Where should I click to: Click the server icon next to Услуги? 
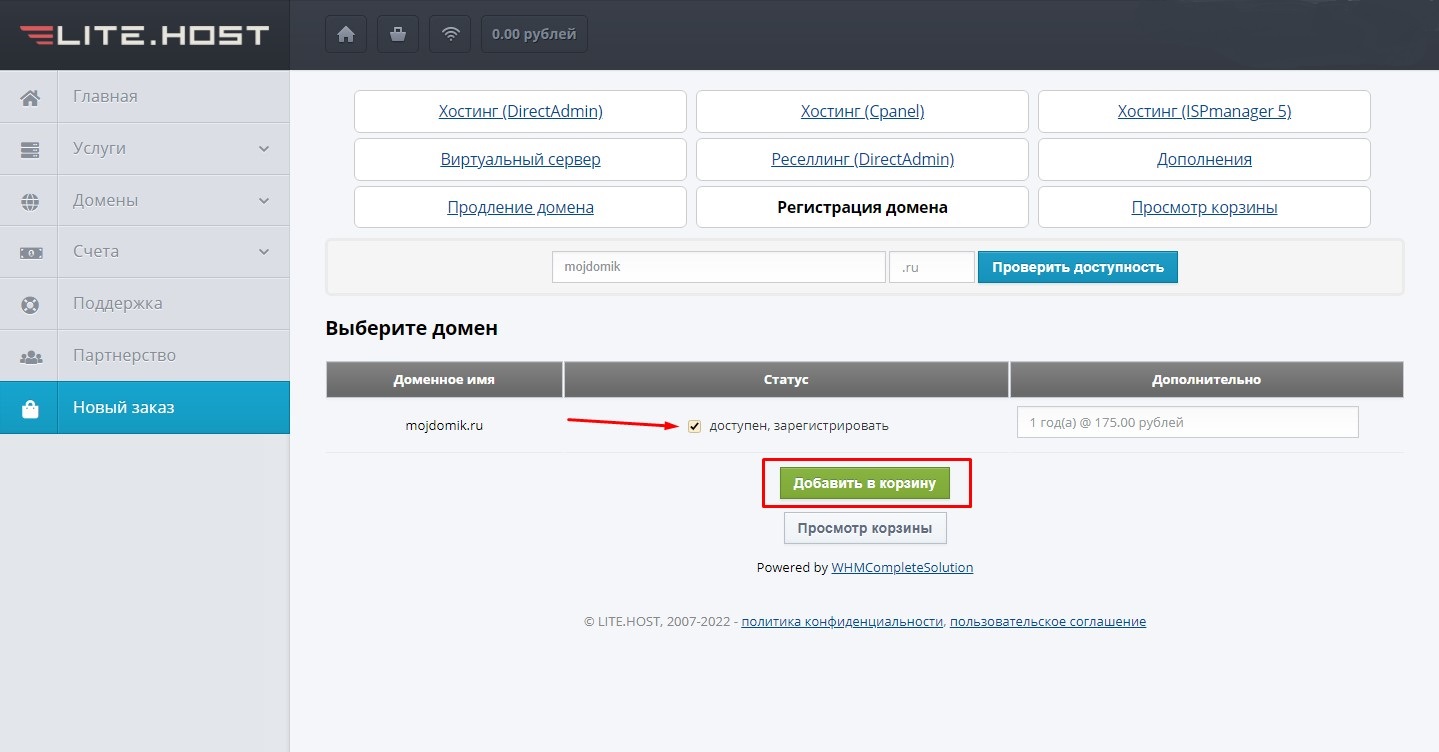point(30,149)
